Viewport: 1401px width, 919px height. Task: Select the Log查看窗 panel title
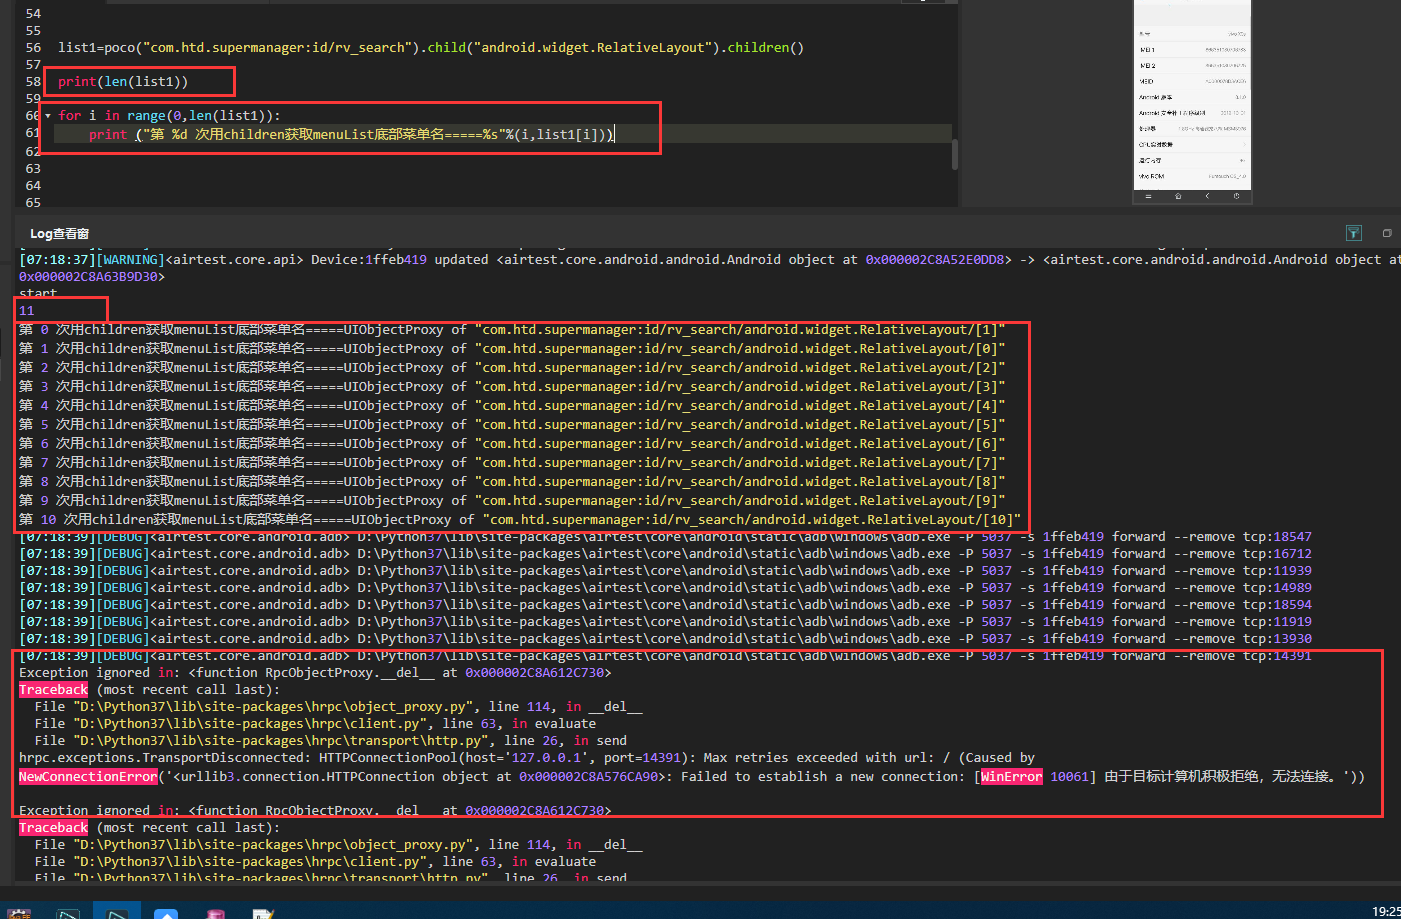(x=59, y=233)
